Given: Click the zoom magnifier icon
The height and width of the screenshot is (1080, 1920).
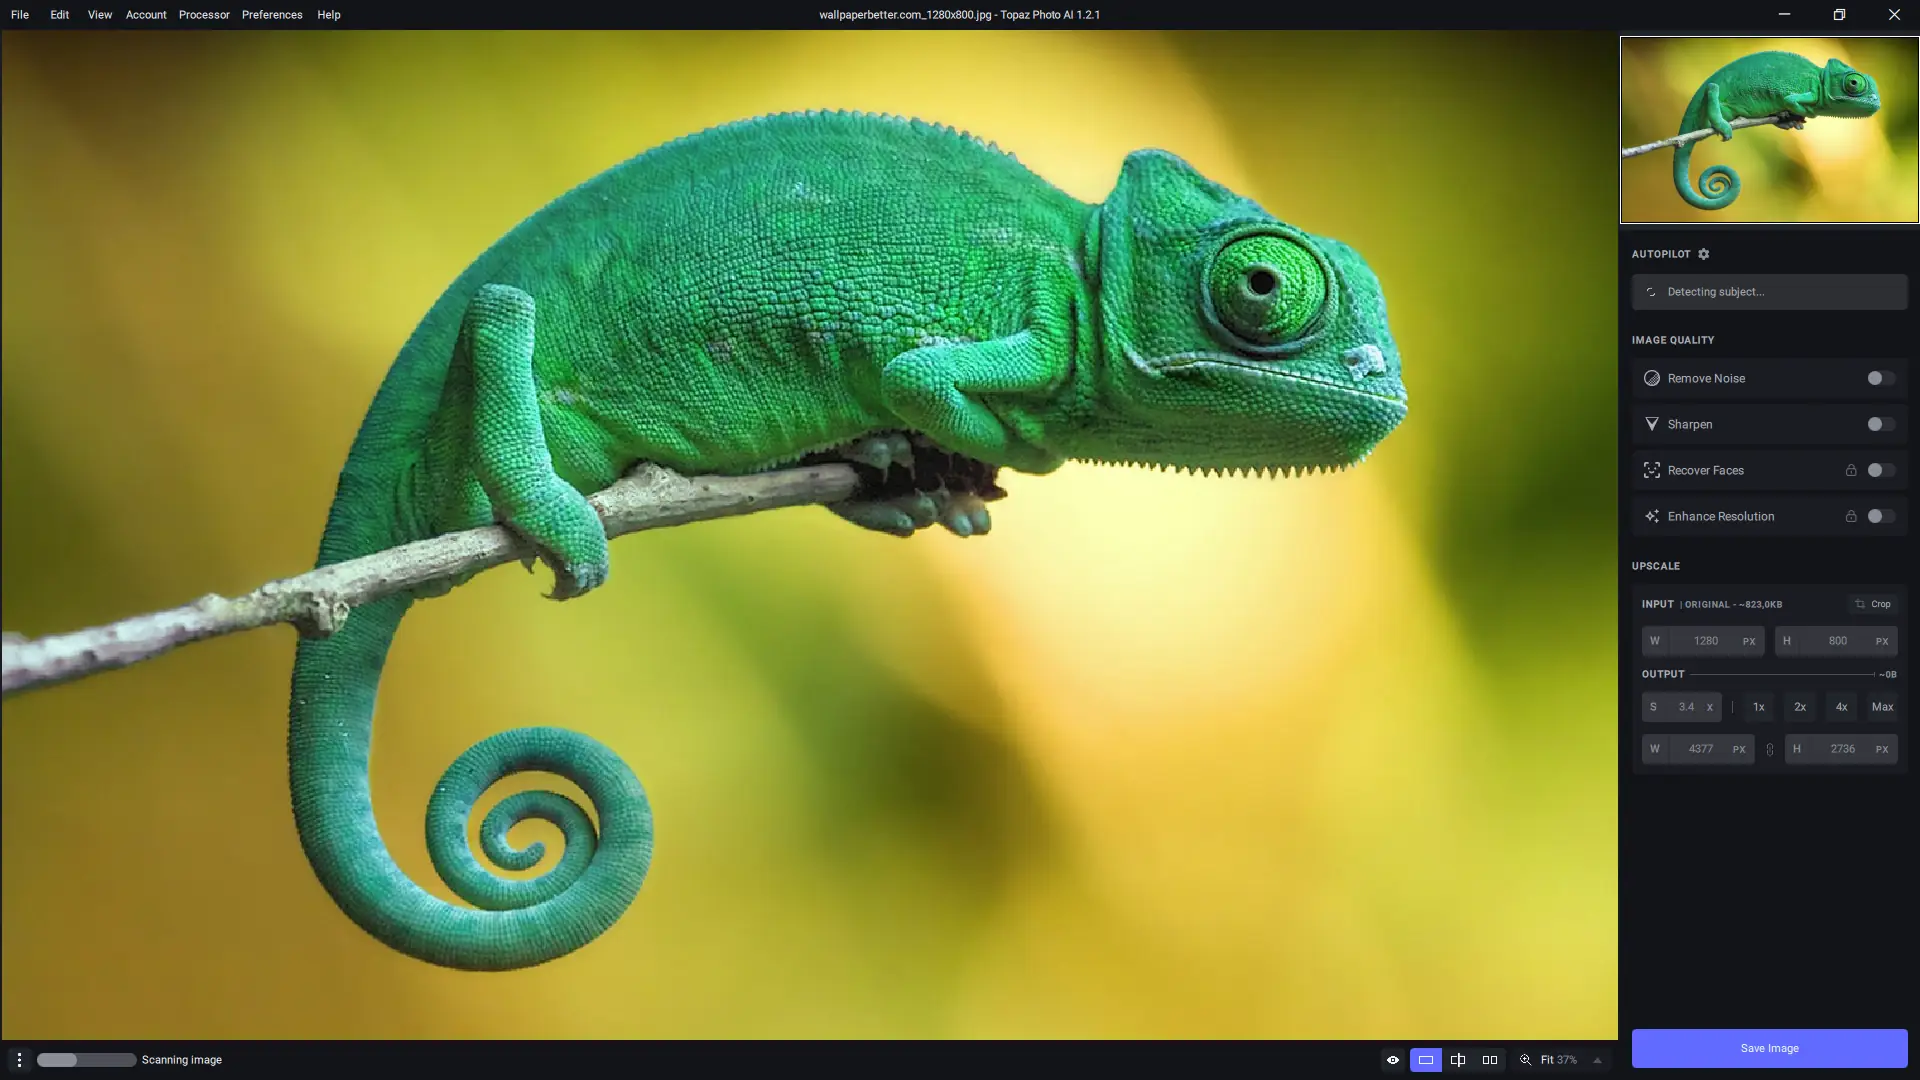Looking at the screenshot, I should (x=1525, y=1060).
